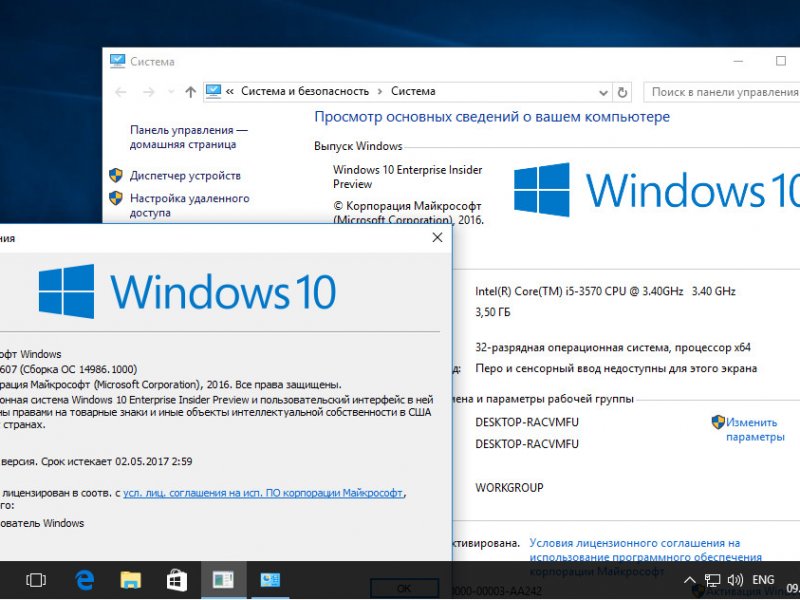This screenshot has width=800, height=600.
Task: Switch to System control panel taskbar button
Action: (x=270, y=580)
